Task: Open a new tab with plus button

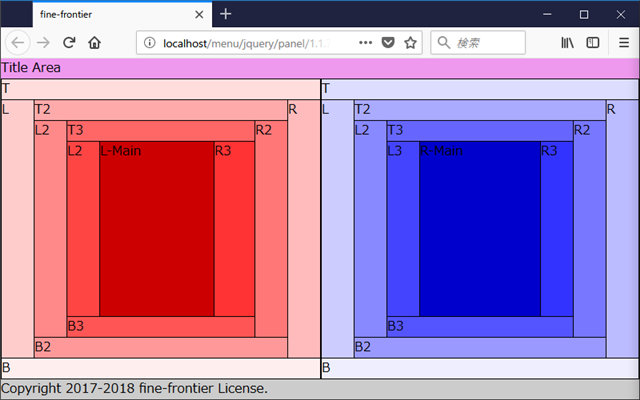Action: tap(225, 14)
